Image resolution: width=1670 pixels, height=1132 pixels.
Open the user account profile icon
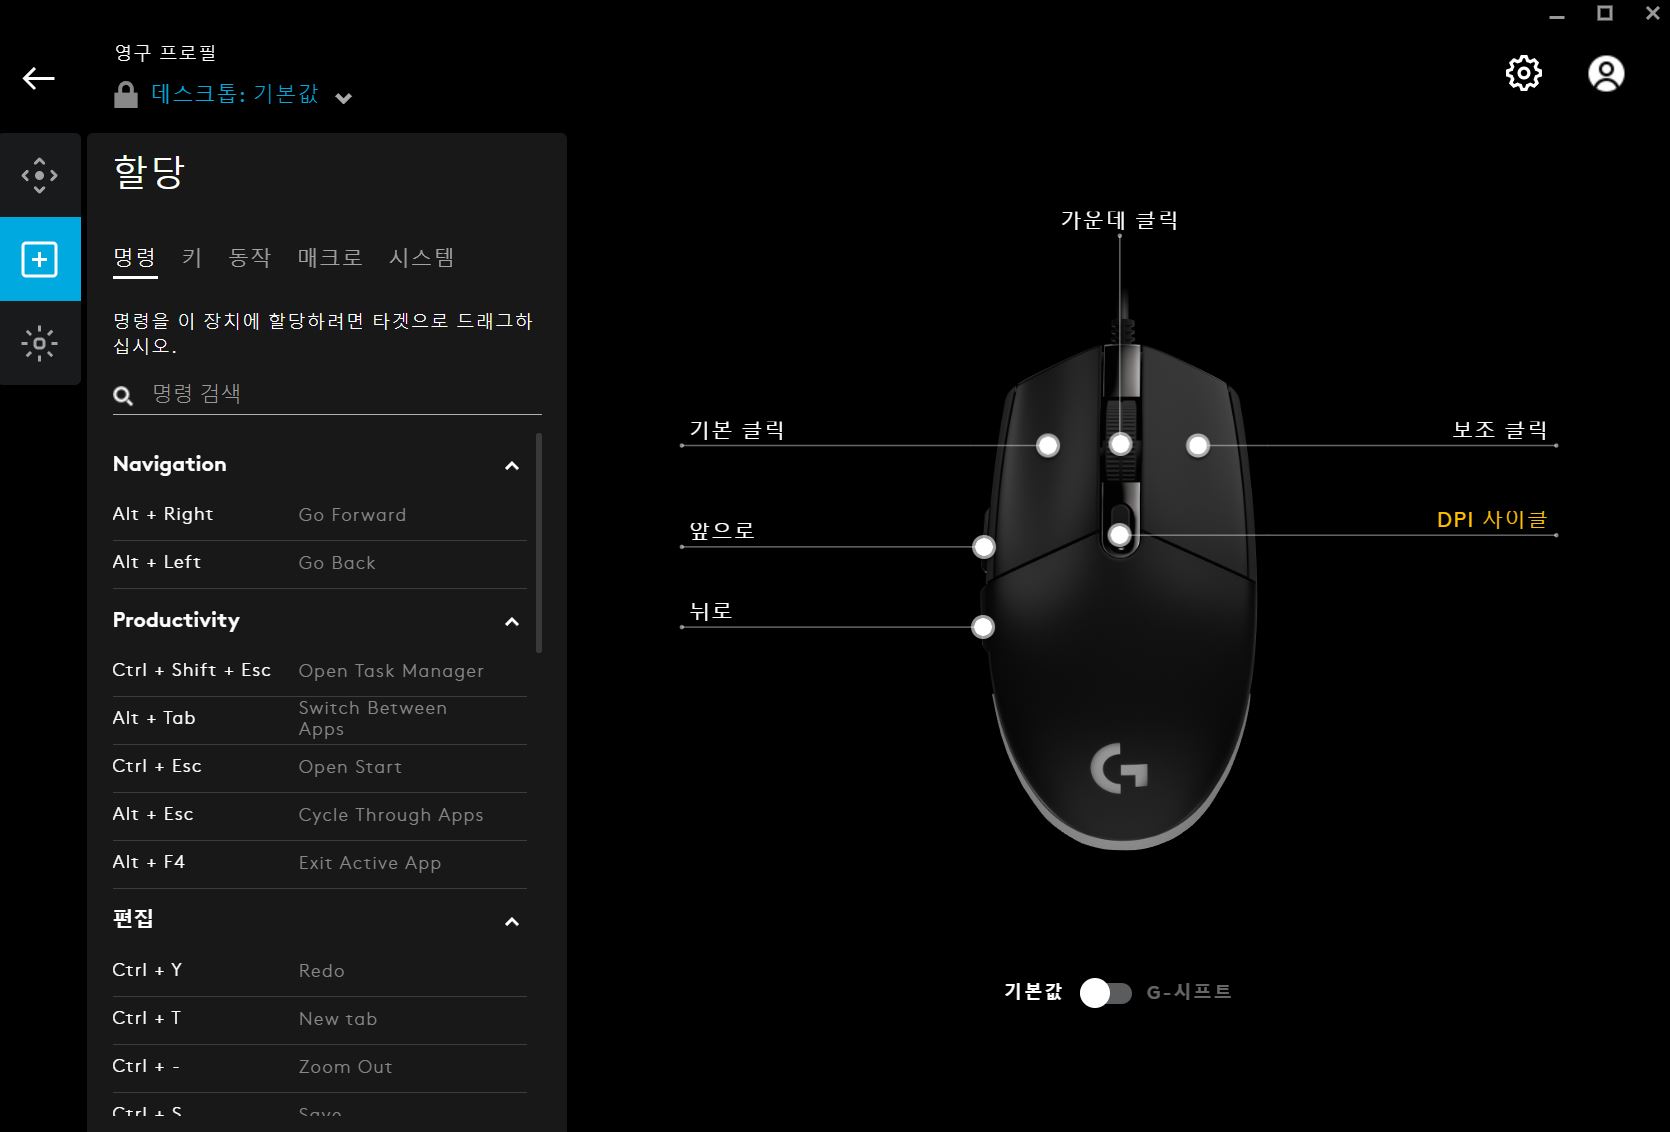(1606, 73)
